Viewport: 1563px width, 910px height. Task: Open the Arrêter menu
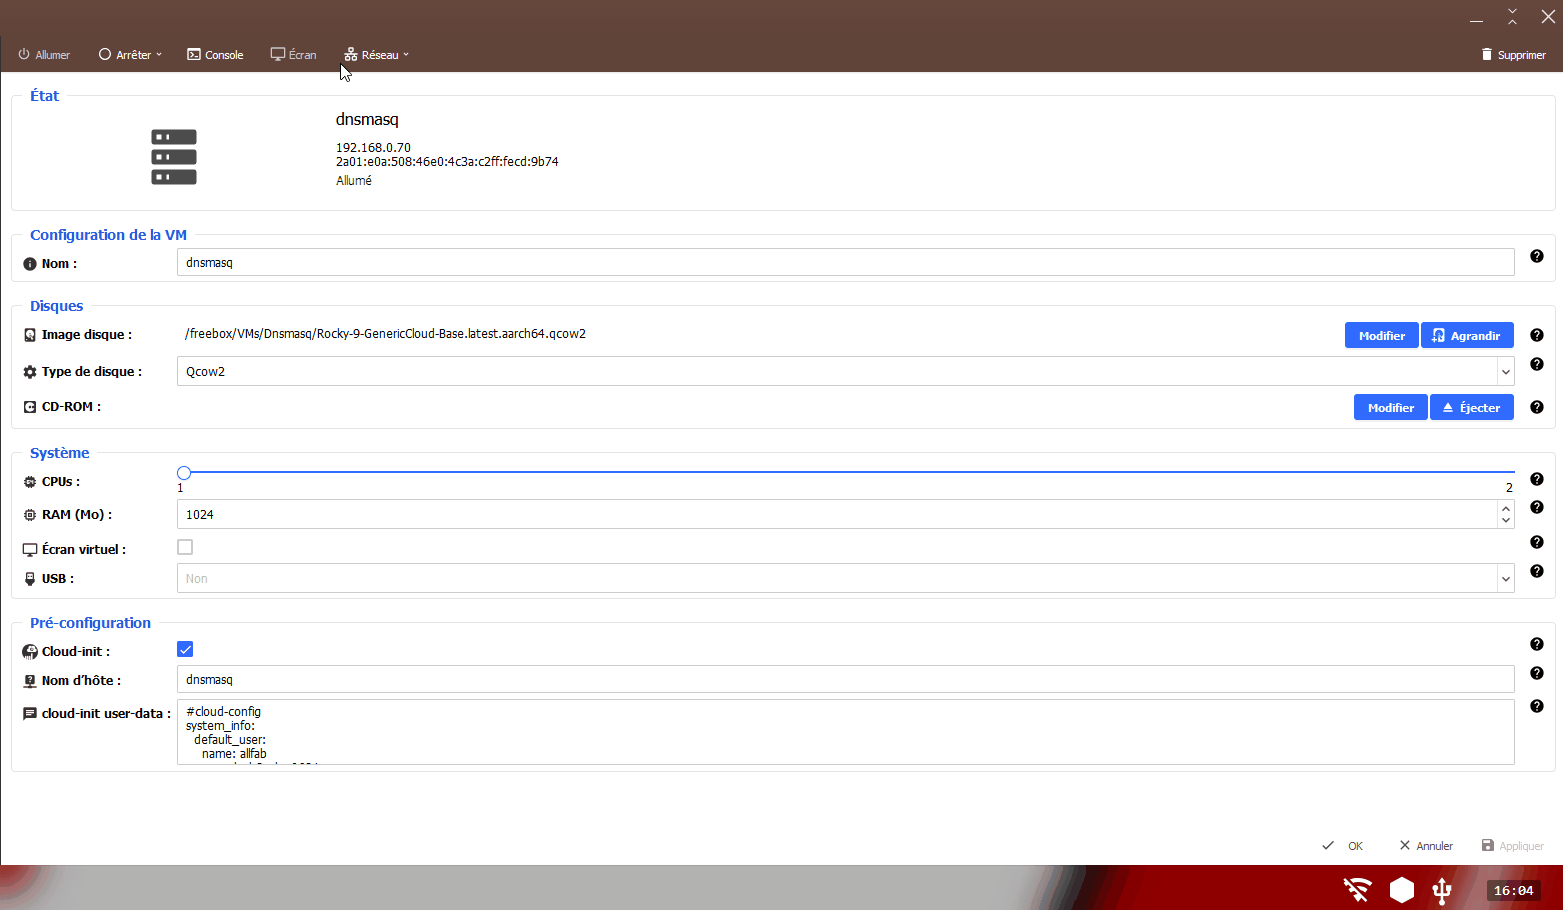coord(128,54)
